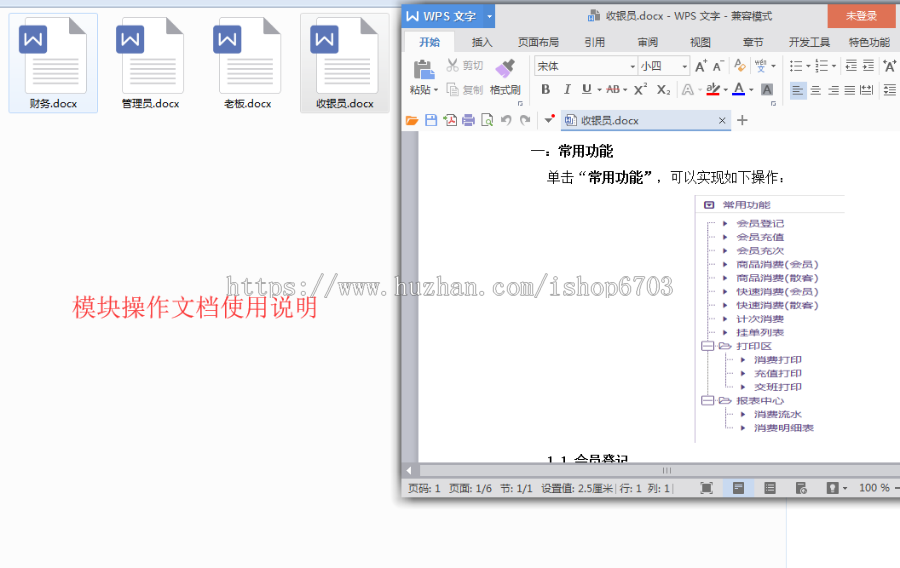
Task: Apply the red highlight color swatch
Action: click(x=713, y=90)
